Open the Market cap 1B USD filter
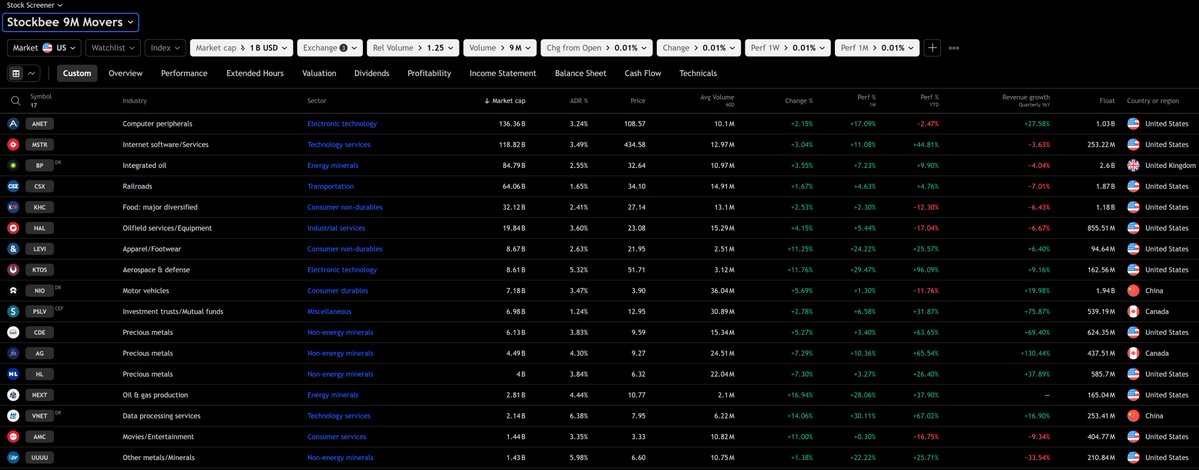Viewport: 1199px width, 470px height. [242, 47]
